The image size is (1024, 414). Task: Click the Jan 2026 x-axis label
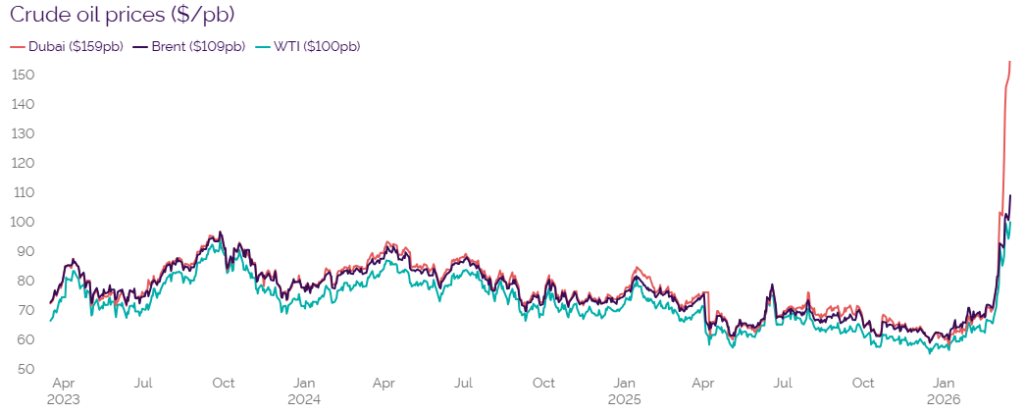coord(944,390)
